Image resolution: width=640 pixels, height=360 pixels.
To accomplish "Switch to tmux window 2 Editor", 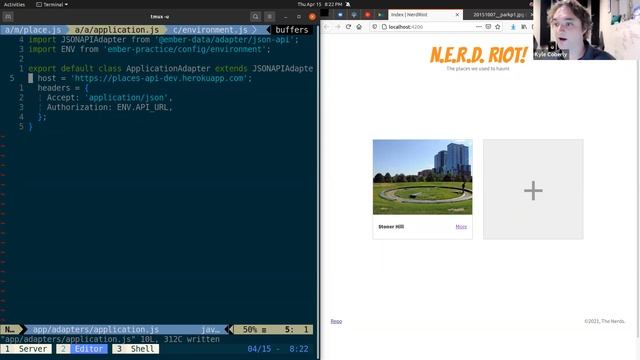I will point(82,349).
